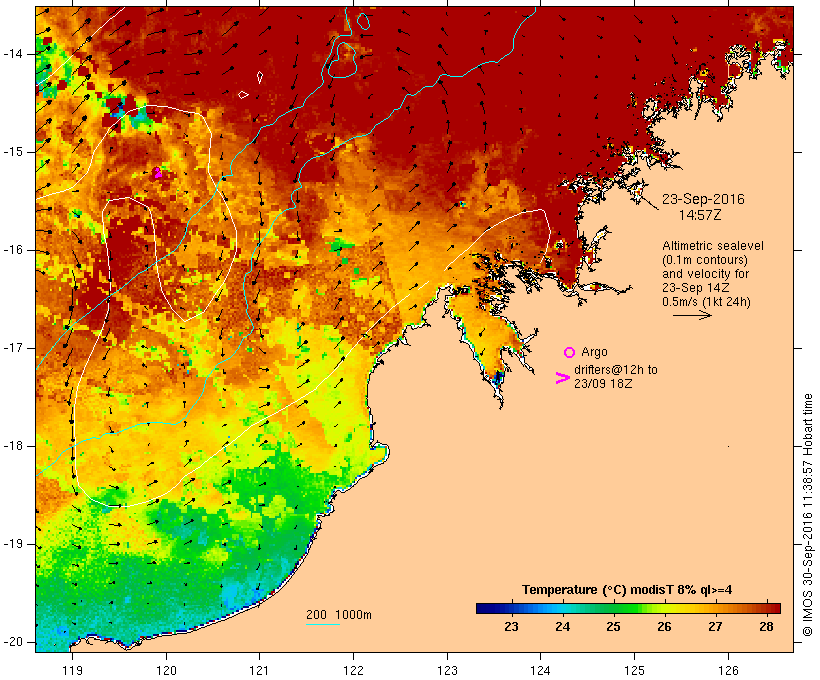Click the color bar label 27
The height and width of the screenshot is (680, 820).
tap(715, 627)
